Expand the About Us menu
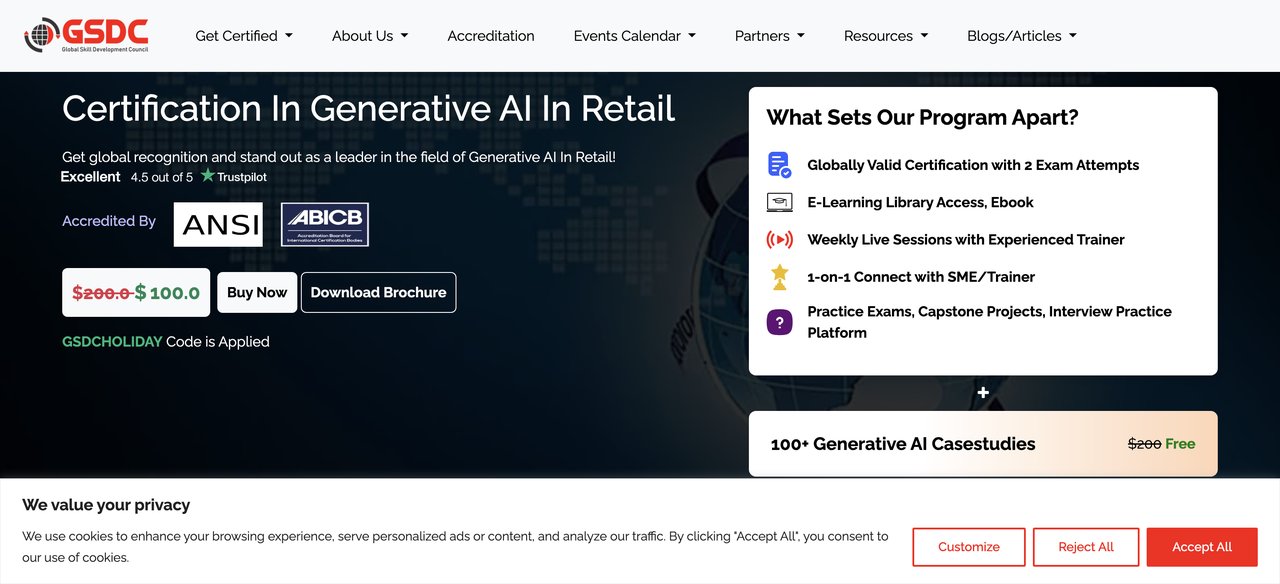Image resolution: width=1280 pixels, height=584 pixels. tap(370, 36)
